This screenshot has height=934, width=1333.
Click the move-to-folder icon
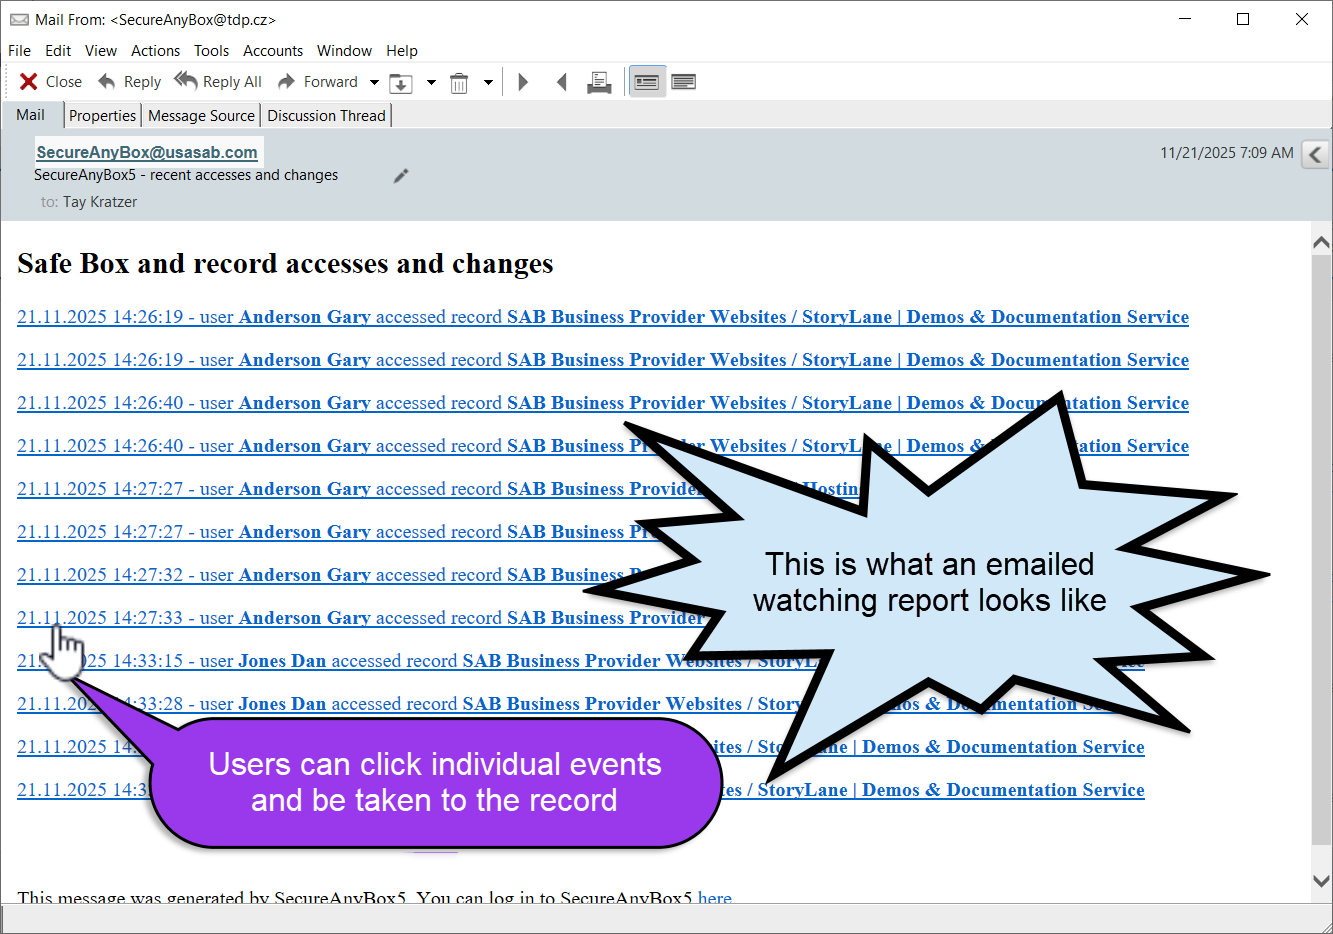[401, 82]
